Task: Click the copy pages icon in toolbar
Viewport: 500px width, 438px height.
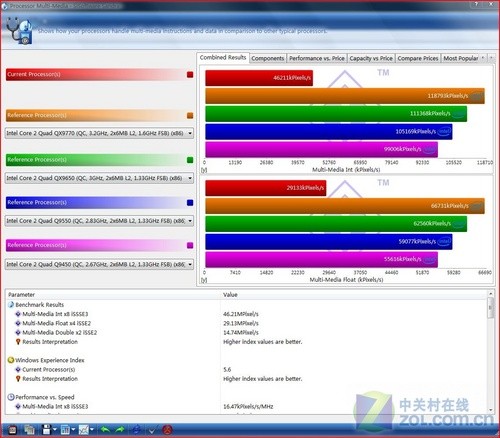Action: coord(30,429)
